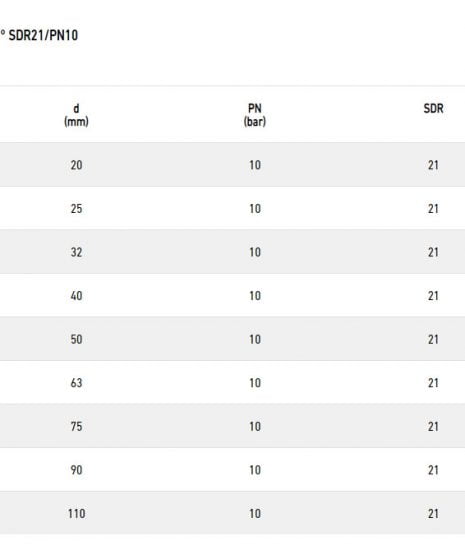
Task: Select PN value in the 110 mm row
Action: 255,514
